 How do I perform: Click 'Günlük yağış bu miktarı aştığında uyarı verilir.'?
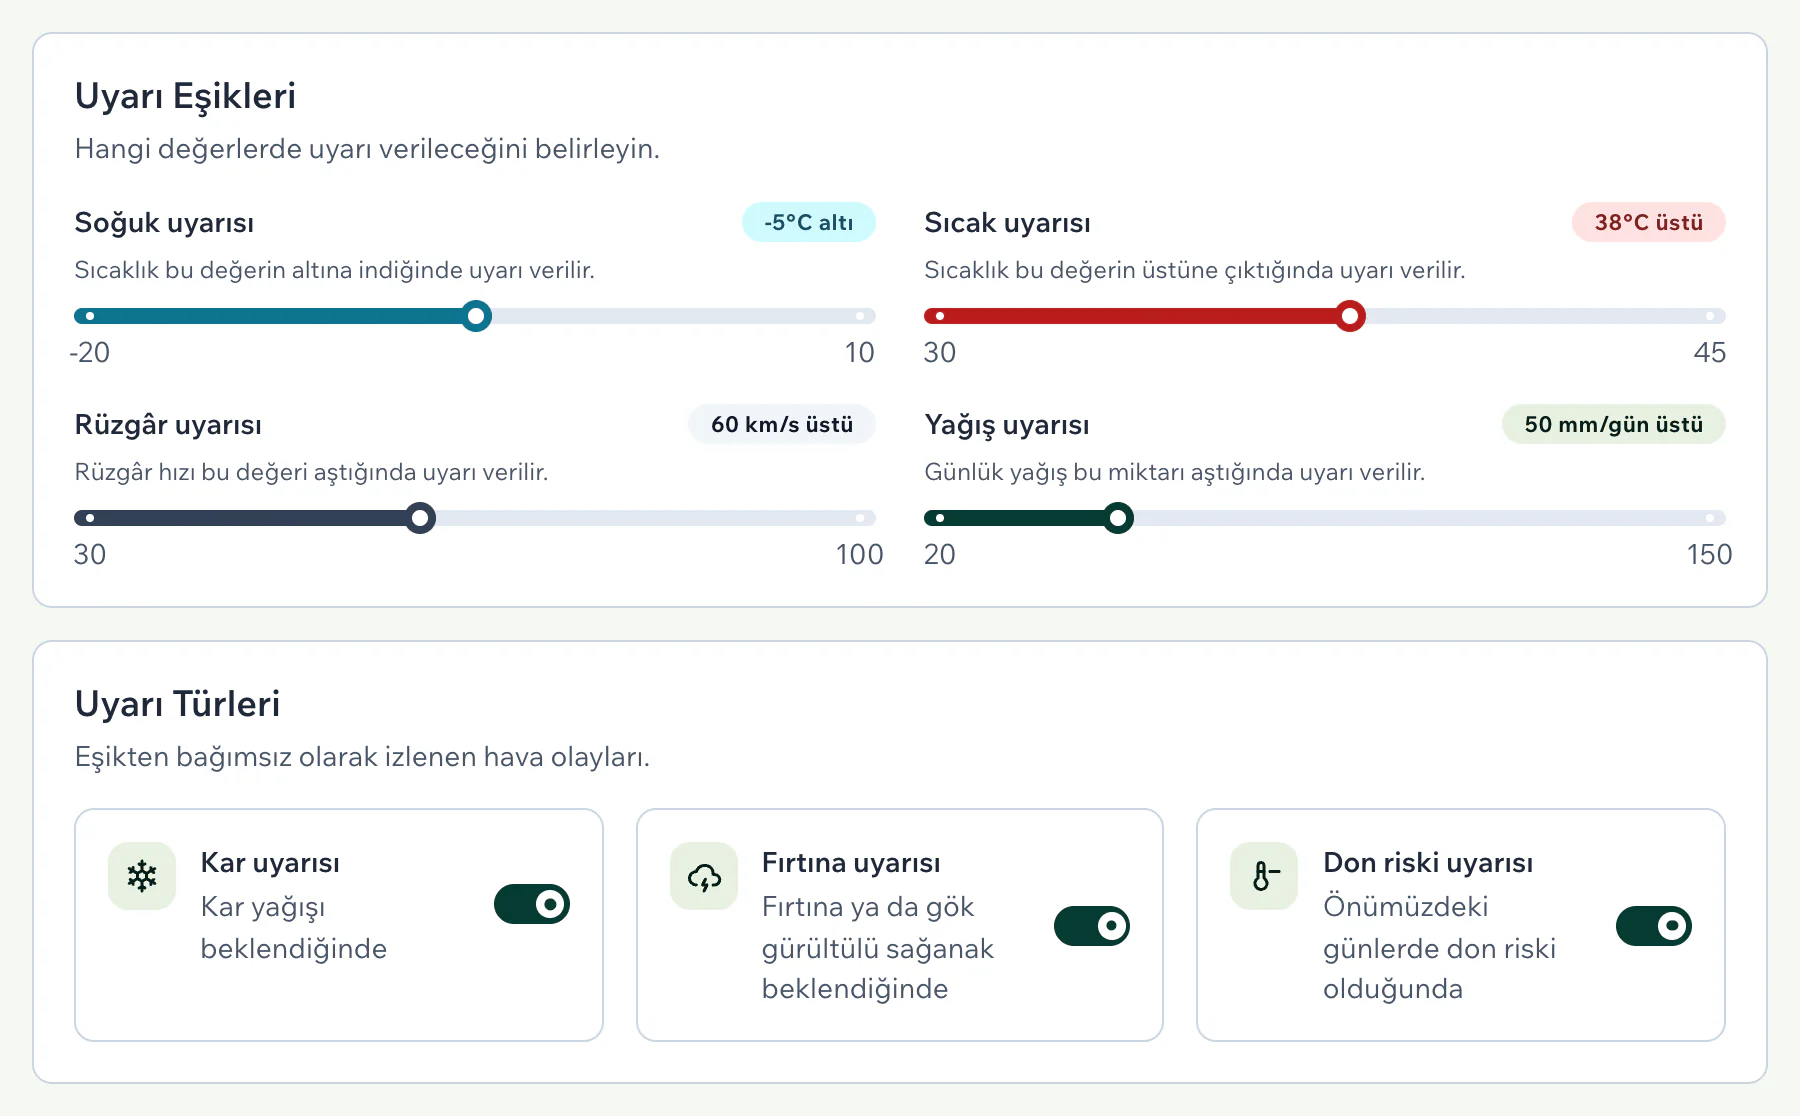(1174, 472)
